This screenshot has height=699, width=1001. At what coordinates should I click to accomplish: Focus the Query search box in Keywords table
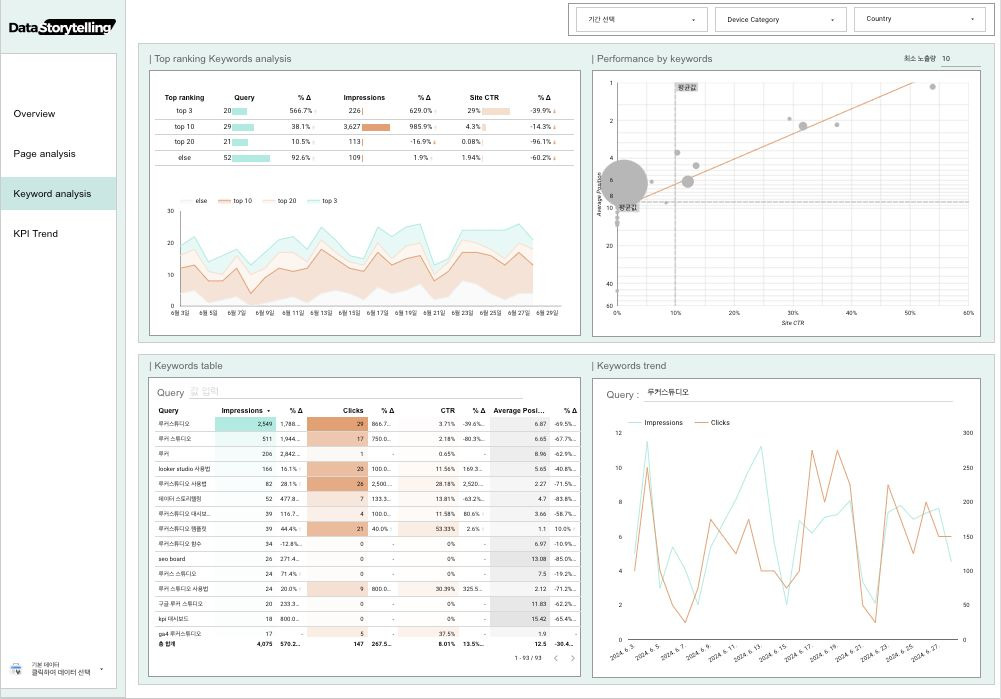[355, 392]
